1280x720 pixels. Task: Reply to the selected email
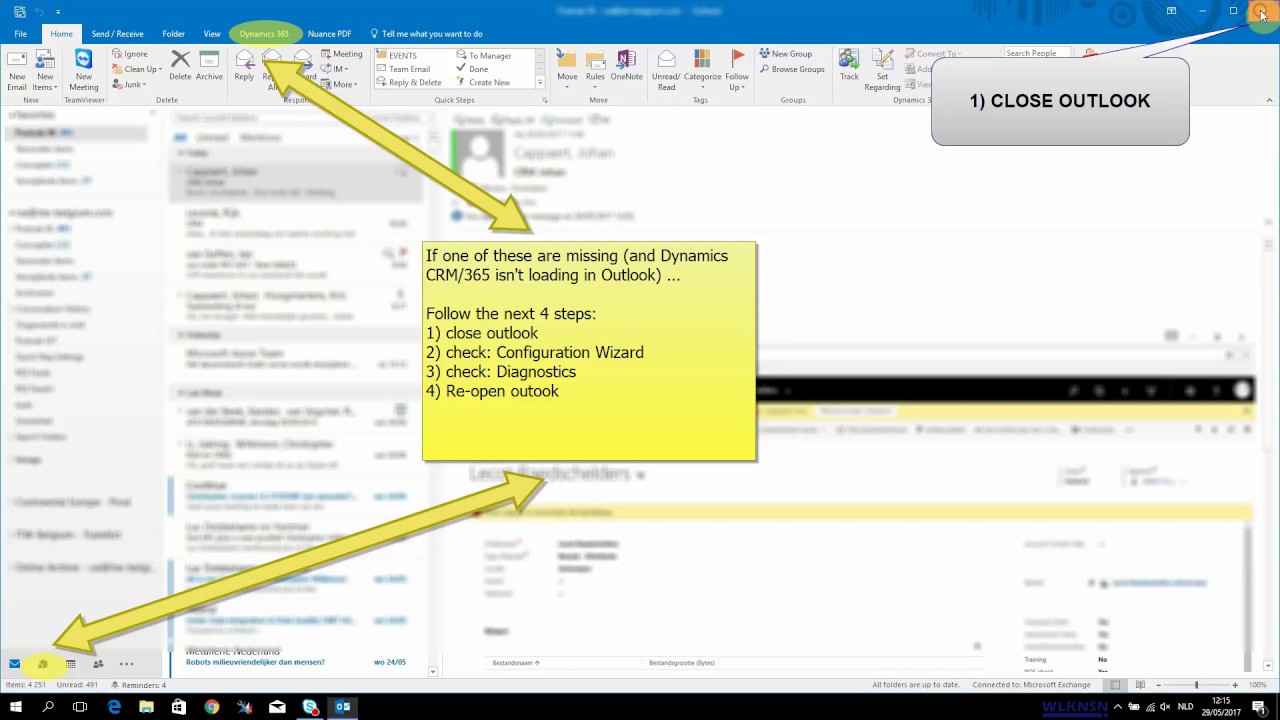(x=244, y=66)
